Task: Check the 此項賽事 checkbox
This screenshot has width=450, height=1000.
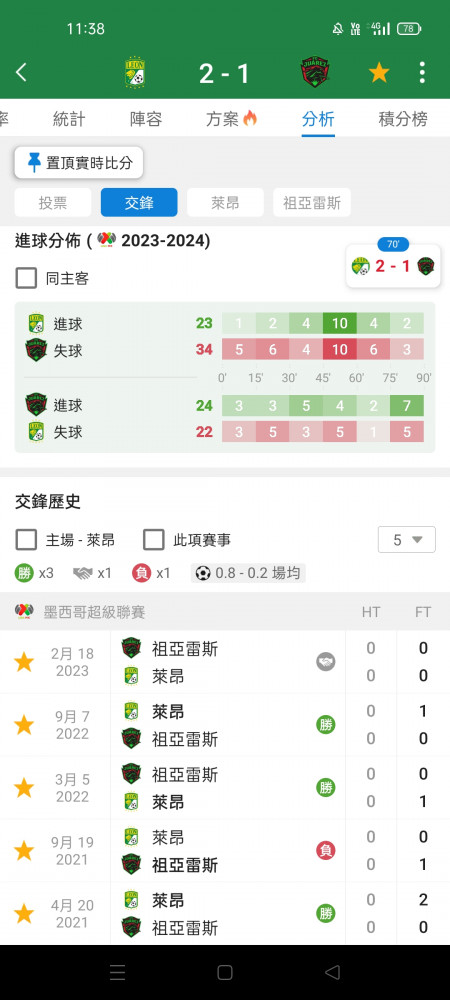Action: (x=154, y=540)
